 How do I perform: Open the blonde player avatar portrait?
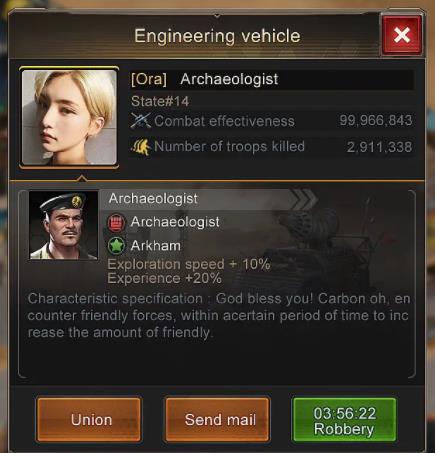point(69,118)
